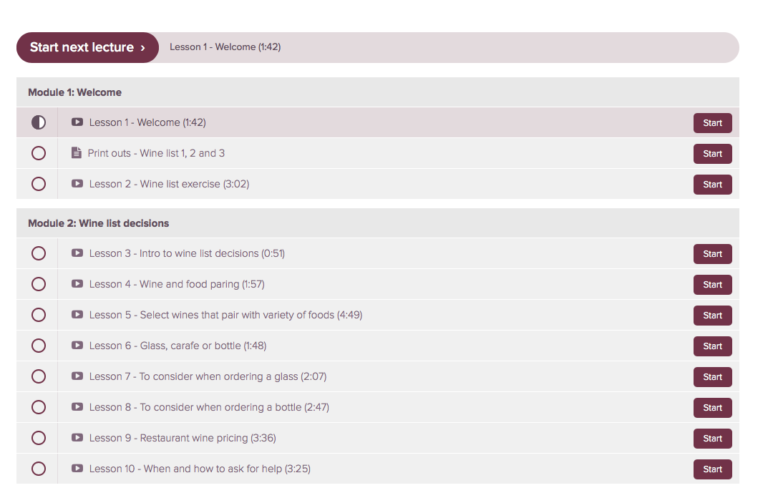This screenshot has width=768, height=493.
Task: Toggle completion circle for Lesson 6
Action: [x=38, y=346]
